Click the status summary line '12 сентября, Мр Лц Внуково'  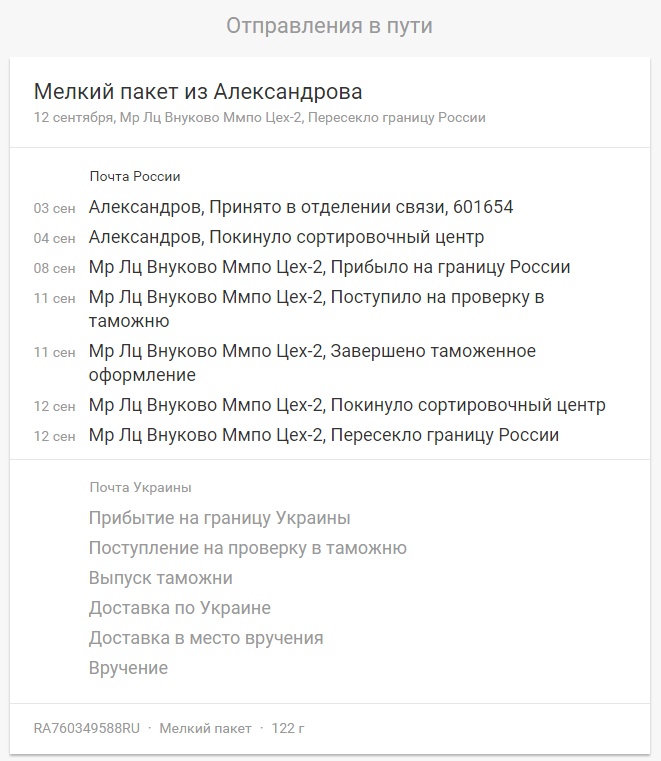tap(260, 117)
